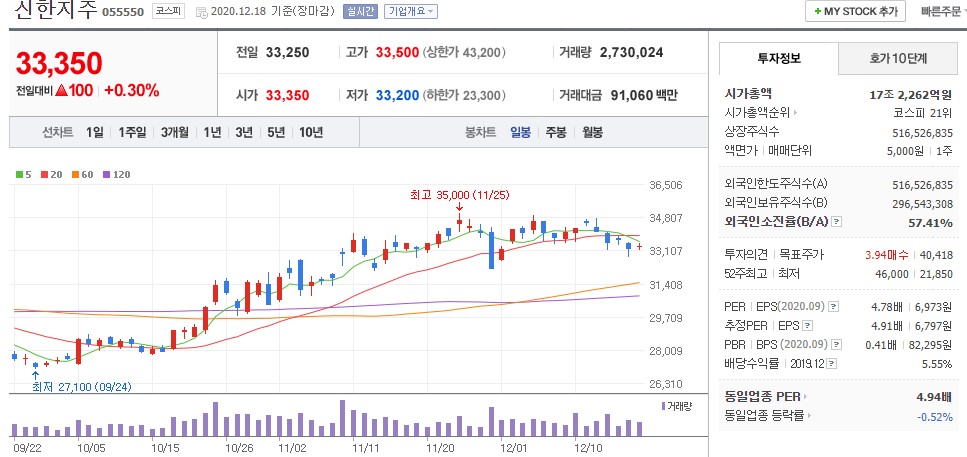
Task: Click 배당수익률 value 5.55%
Action: tap(937, 364)
